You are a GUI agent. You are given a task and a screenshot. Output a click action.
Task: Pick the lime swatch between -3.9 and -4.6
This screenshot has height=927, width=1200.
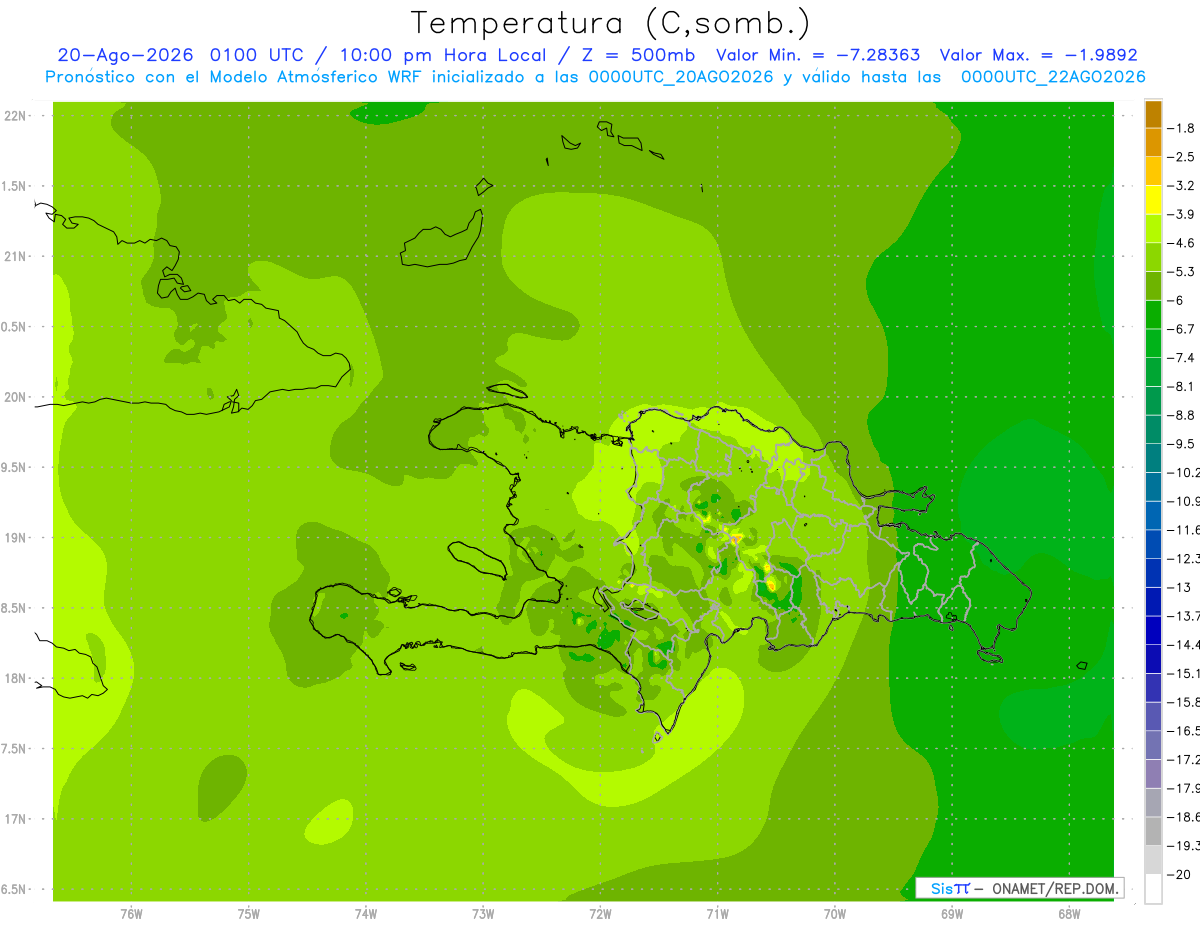tap(1153, 229)
